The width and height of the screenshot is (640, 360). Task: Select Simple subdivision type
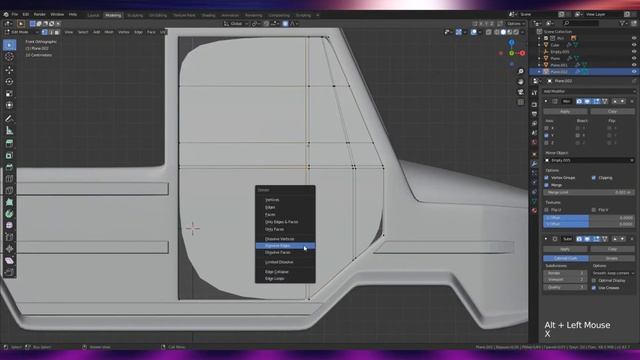(x=612, y=258)
